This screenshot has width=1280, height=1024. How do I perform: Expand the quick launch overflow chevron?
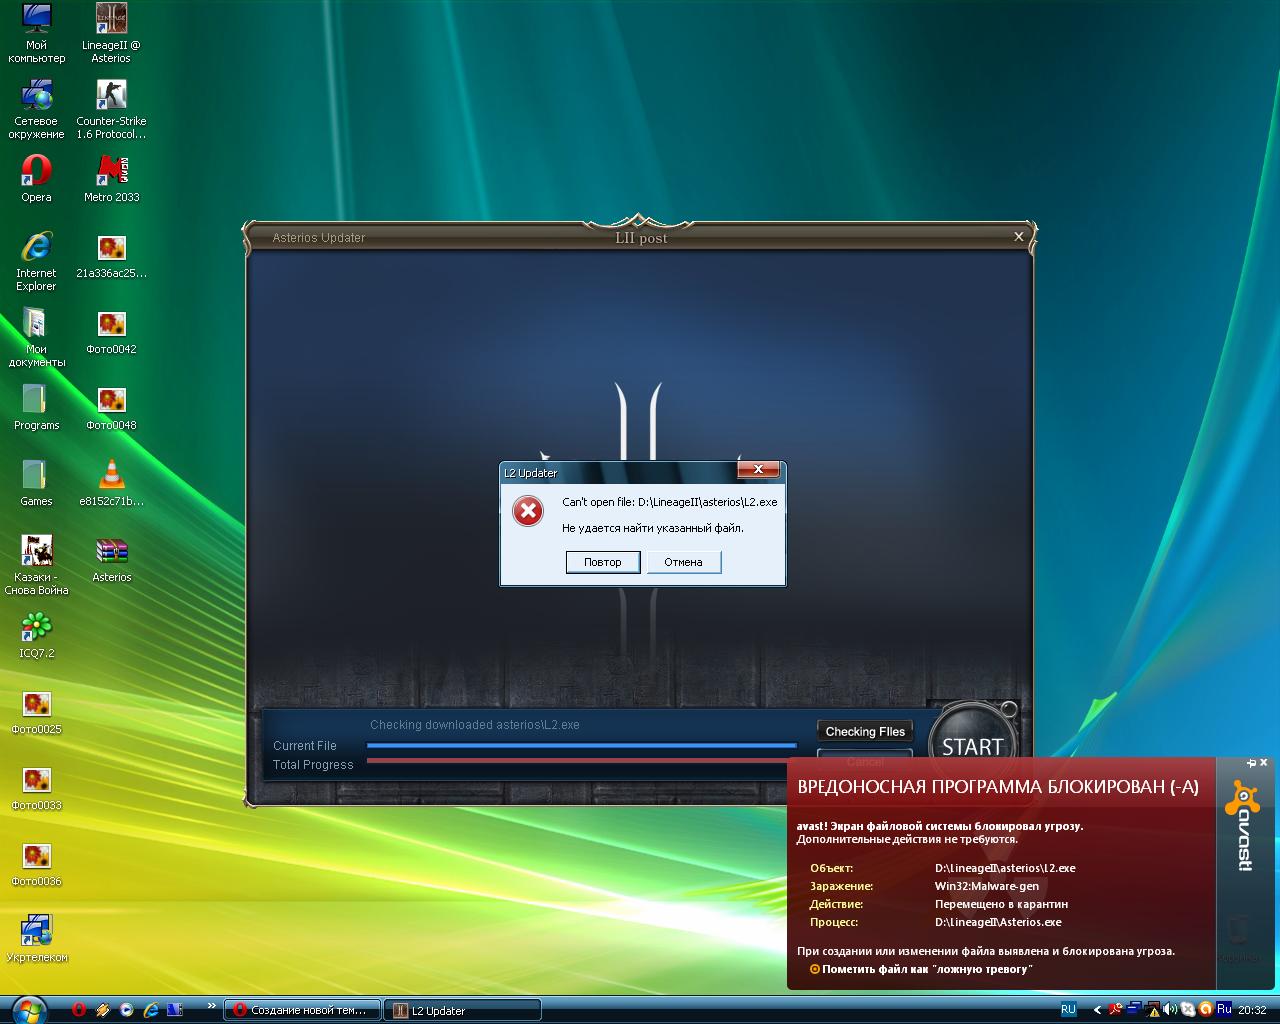(x=211, y=1006)
